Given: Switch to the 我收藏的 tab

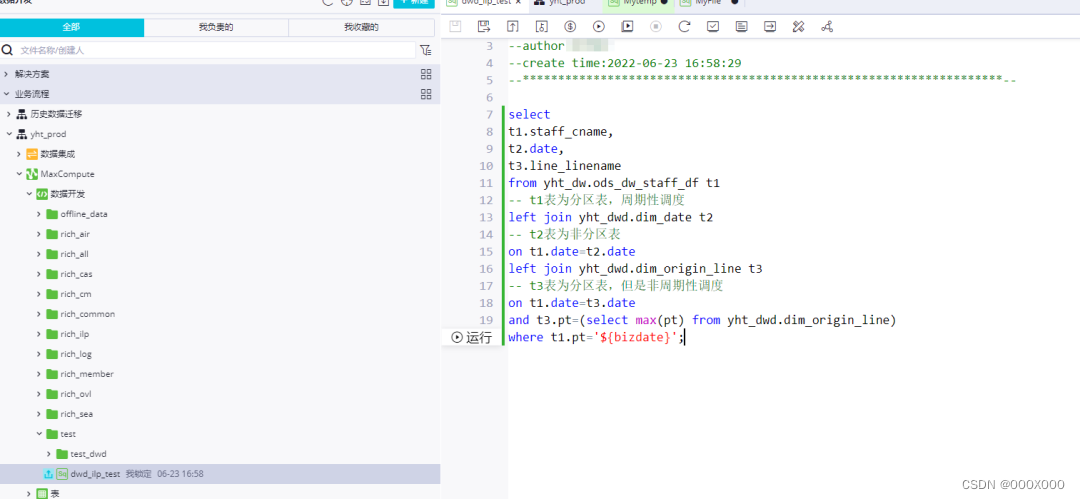Looking at the screenshot, I should [x=362, y=28].
